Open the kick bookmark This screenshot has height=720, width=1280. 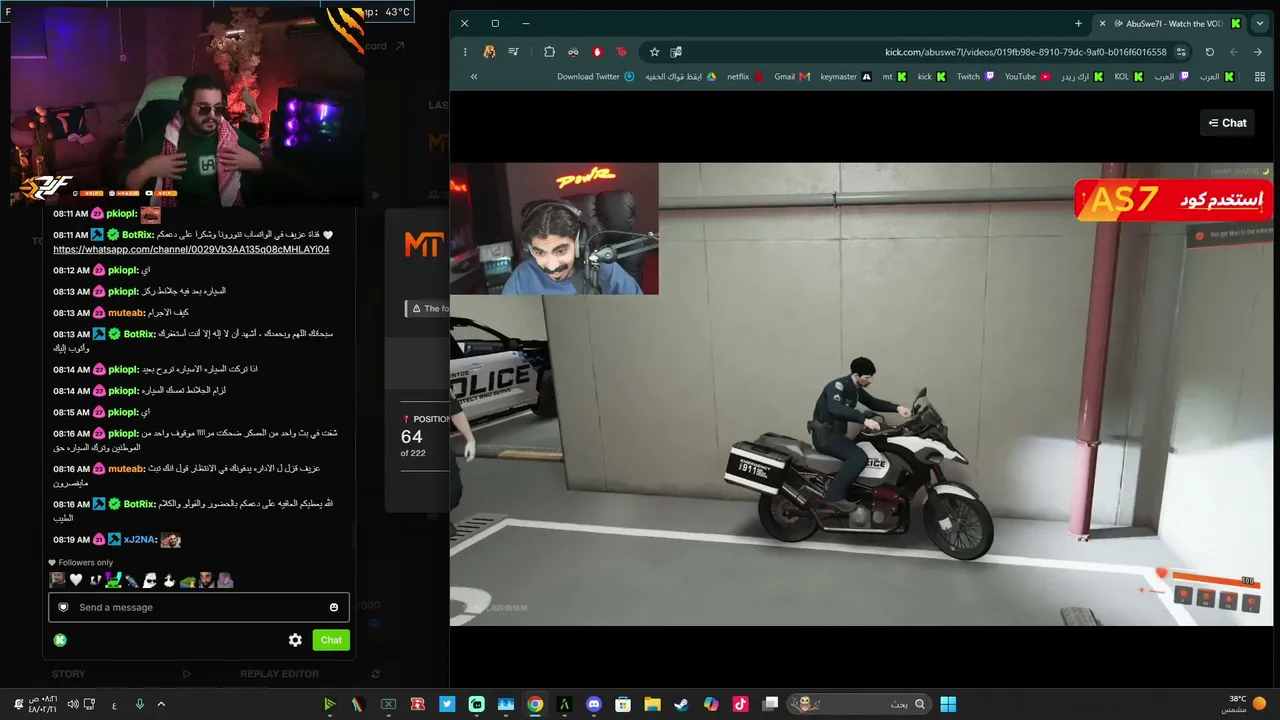click(932, 77)
